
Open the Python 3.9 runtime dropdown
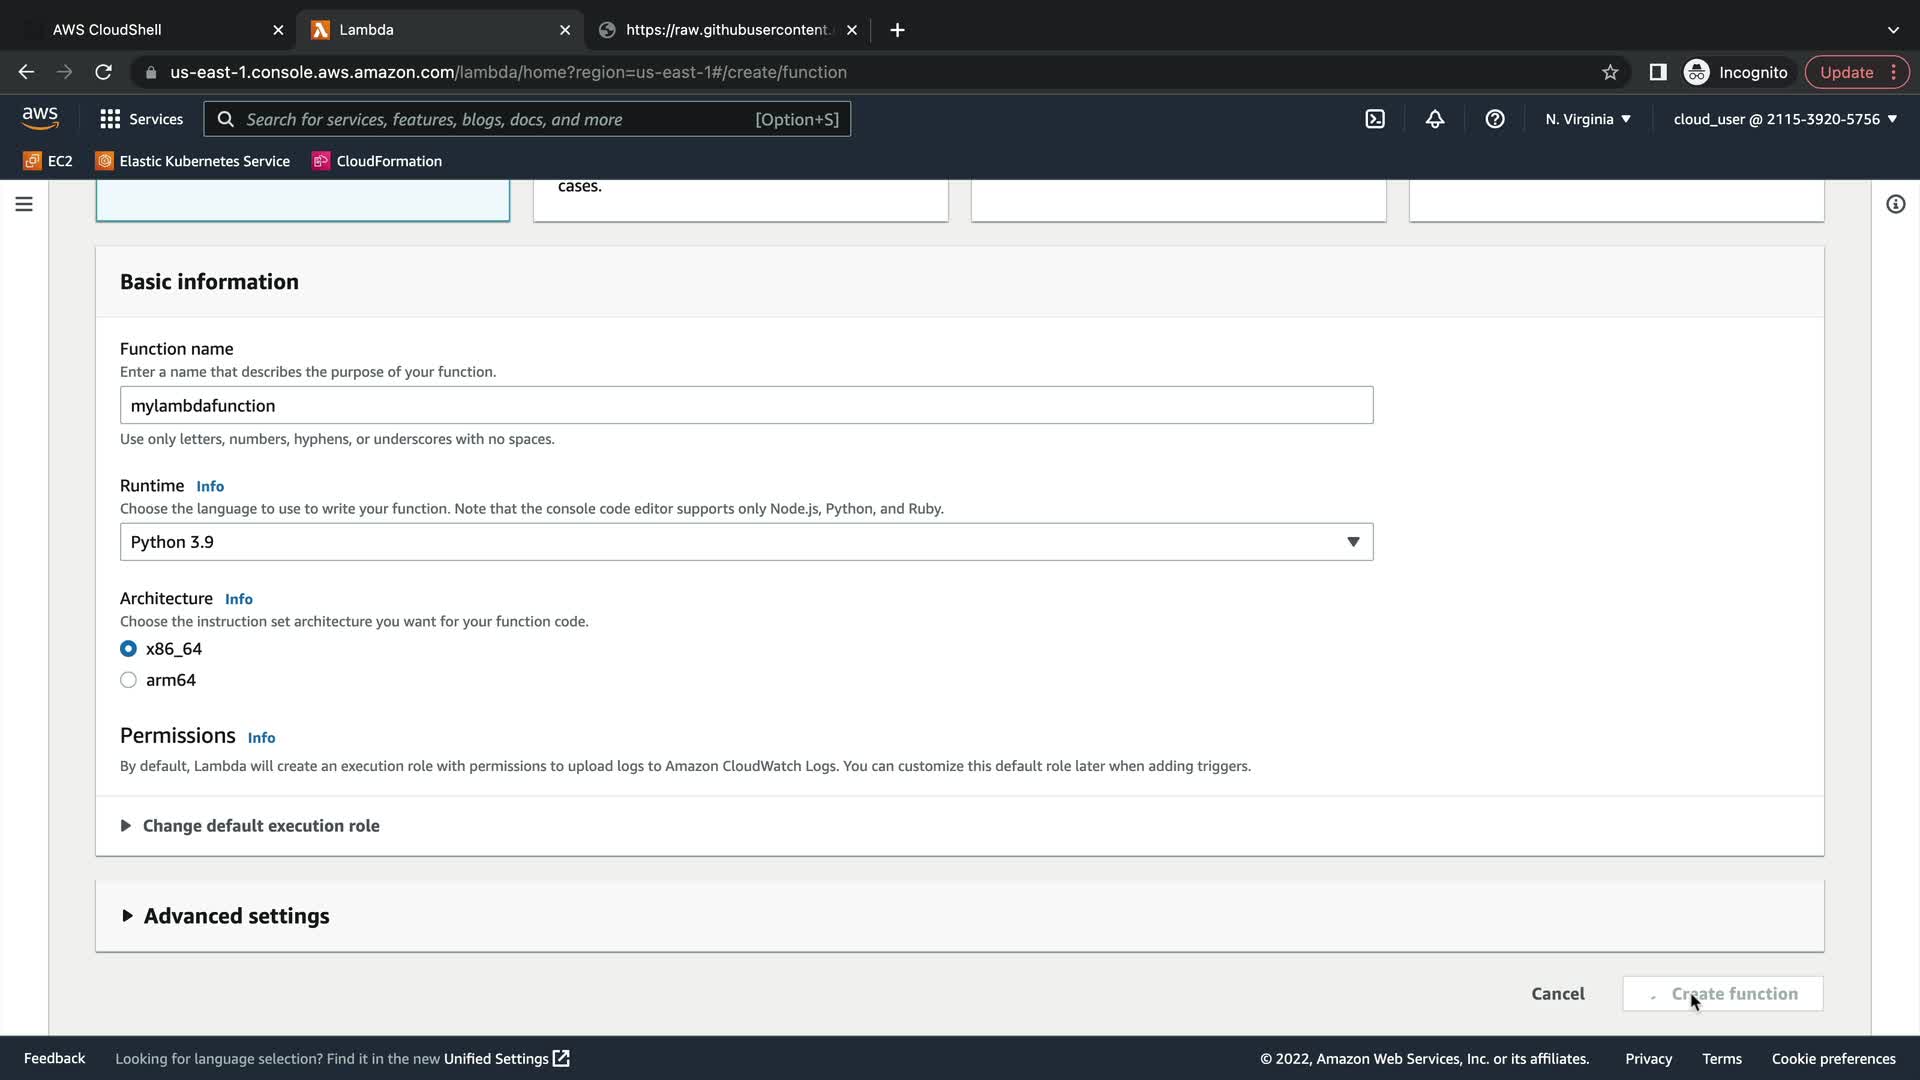746,542
